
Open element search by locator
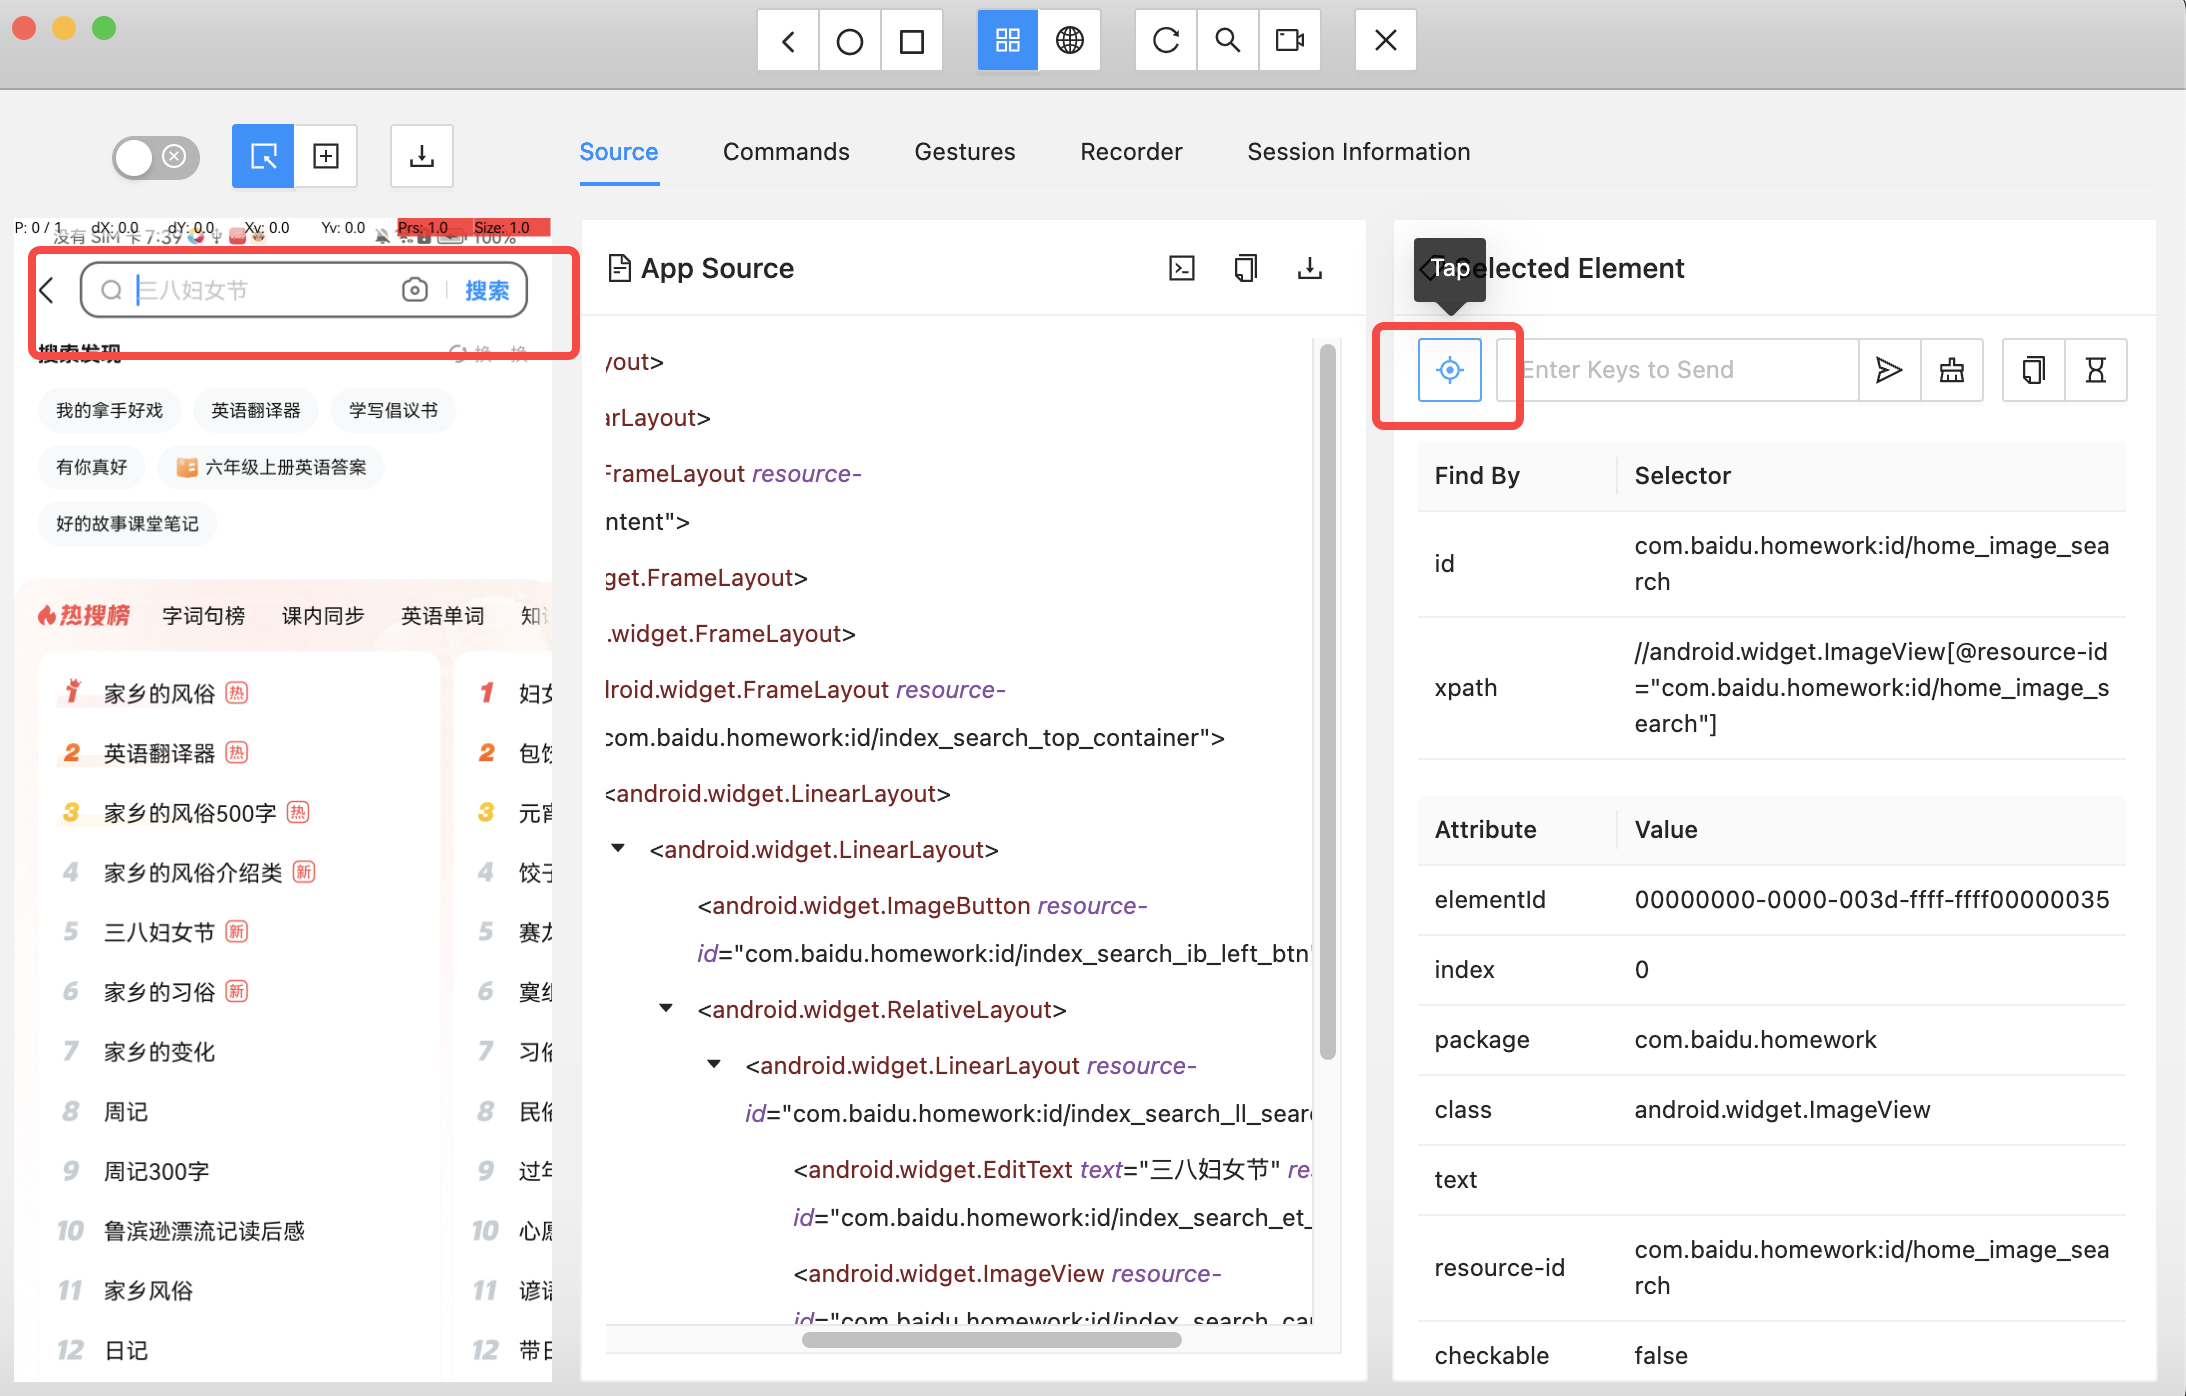[1227, 40]
